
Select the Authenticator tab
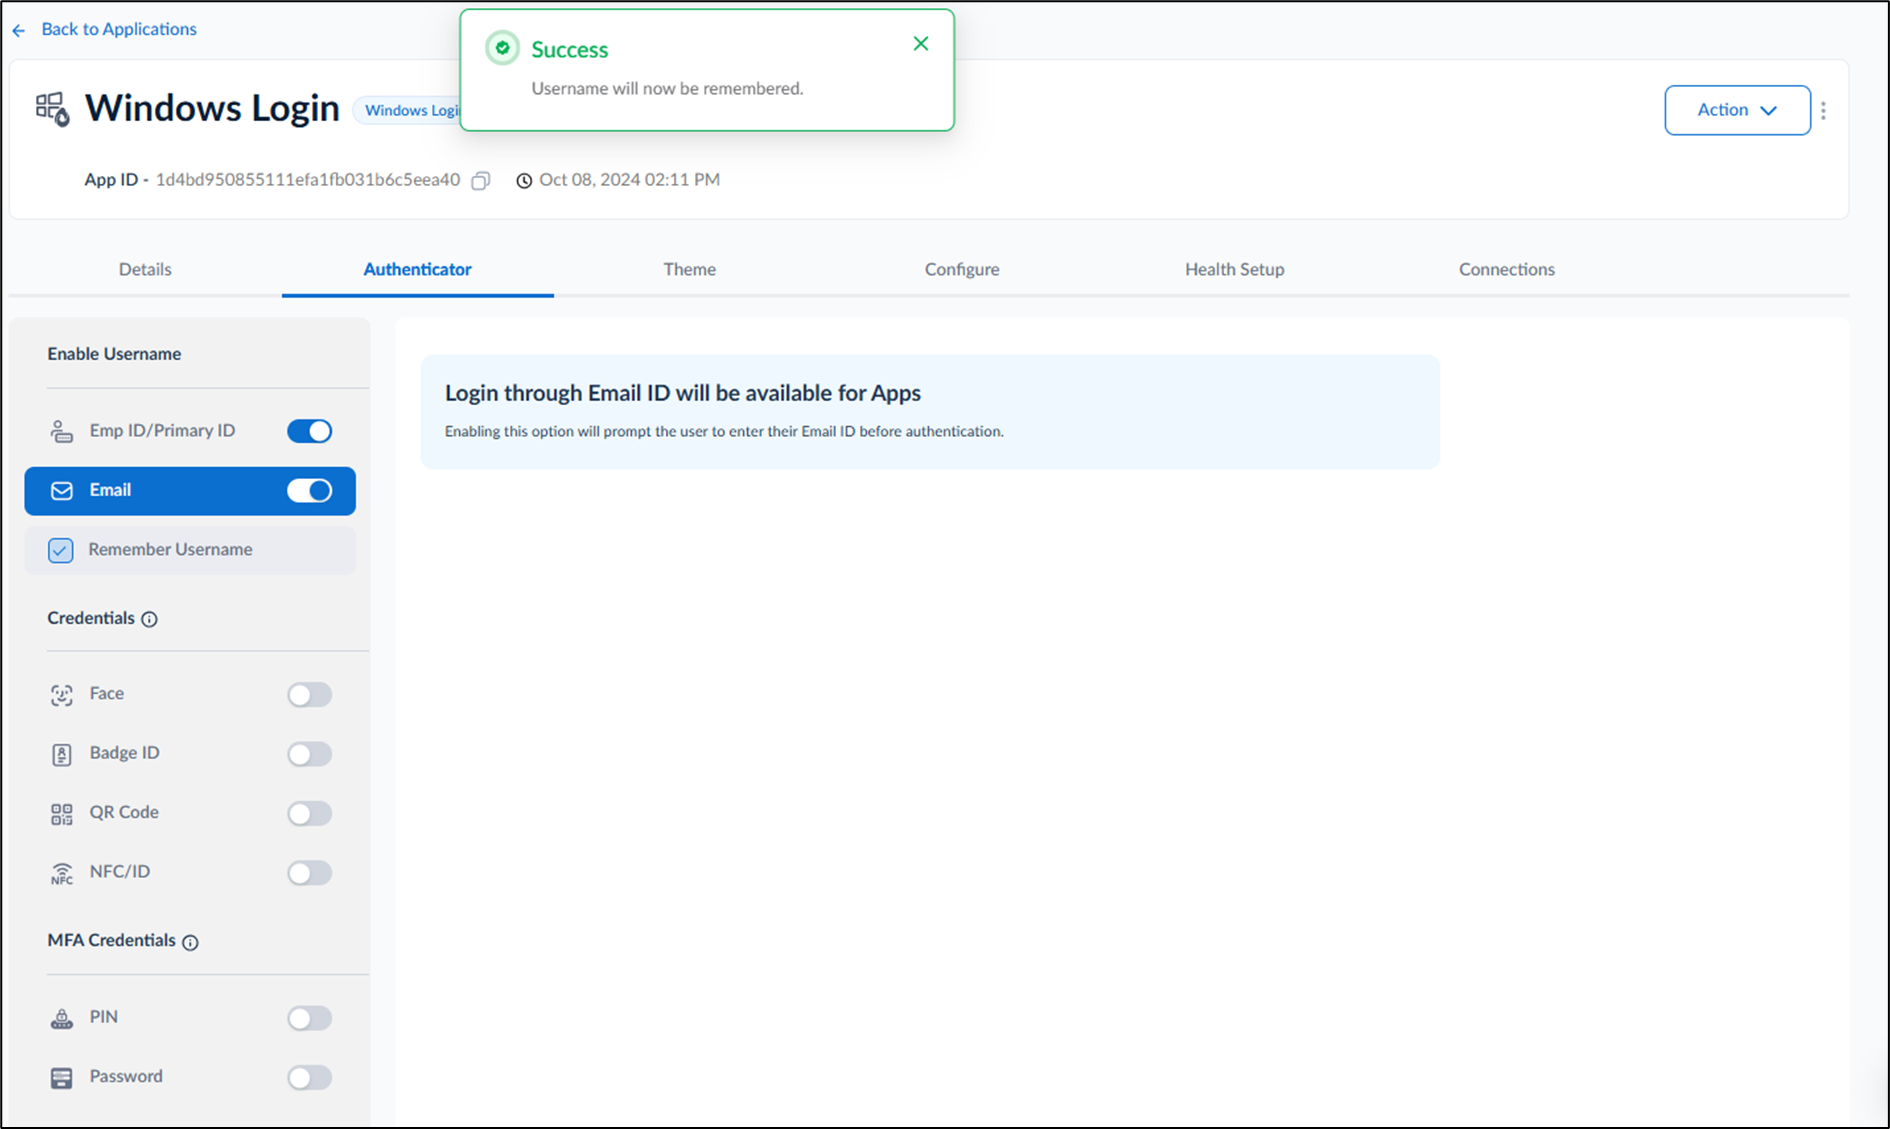coord(417,269)
